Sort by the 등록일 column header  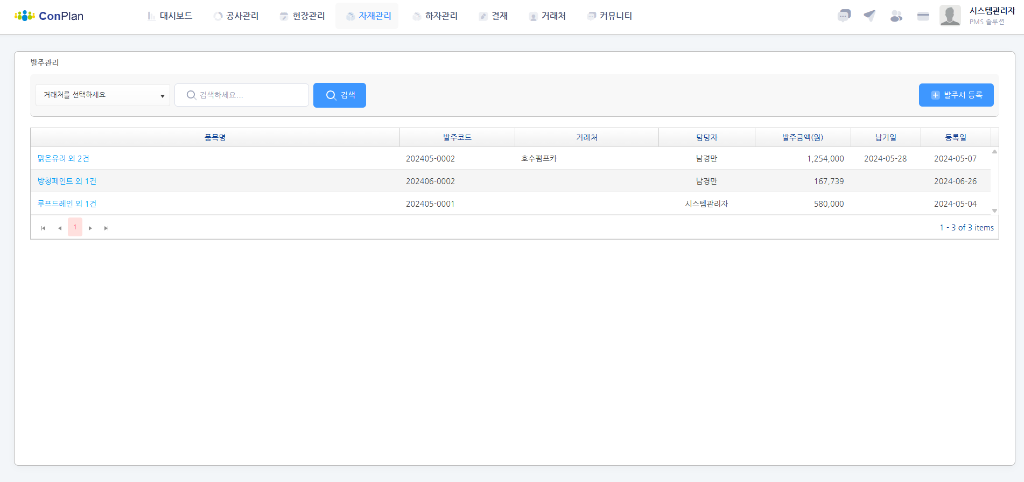pos(955,137)
